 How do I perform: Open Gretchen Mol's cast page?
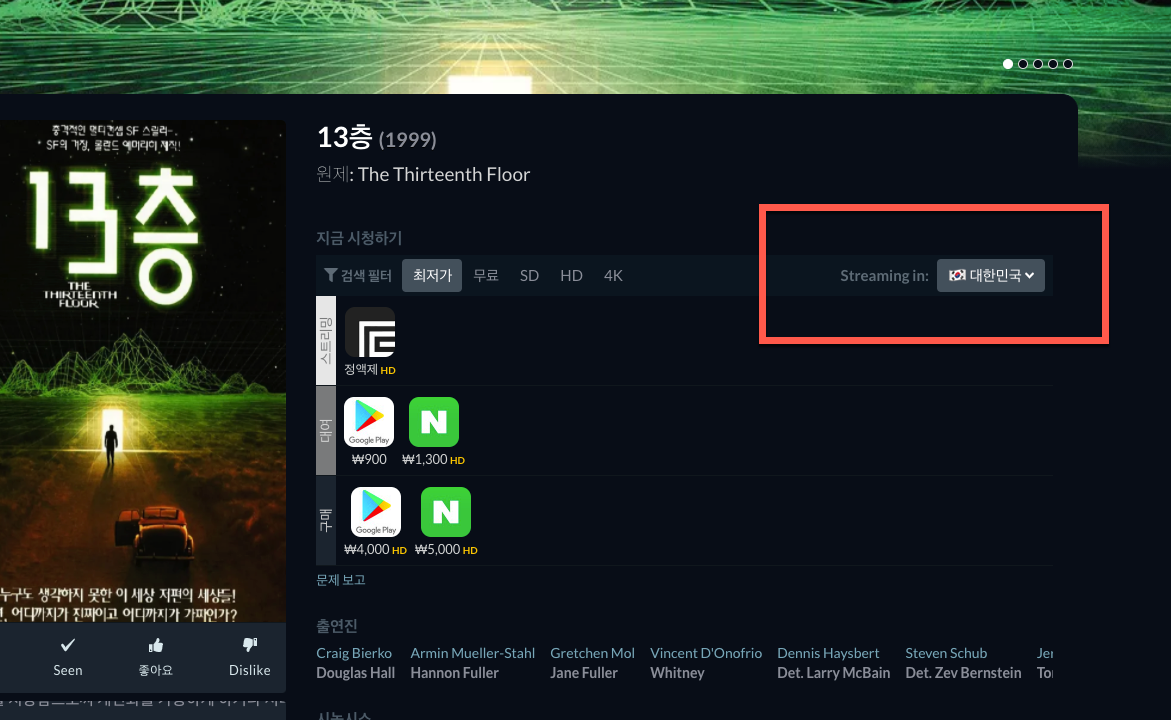click(592, 653)
